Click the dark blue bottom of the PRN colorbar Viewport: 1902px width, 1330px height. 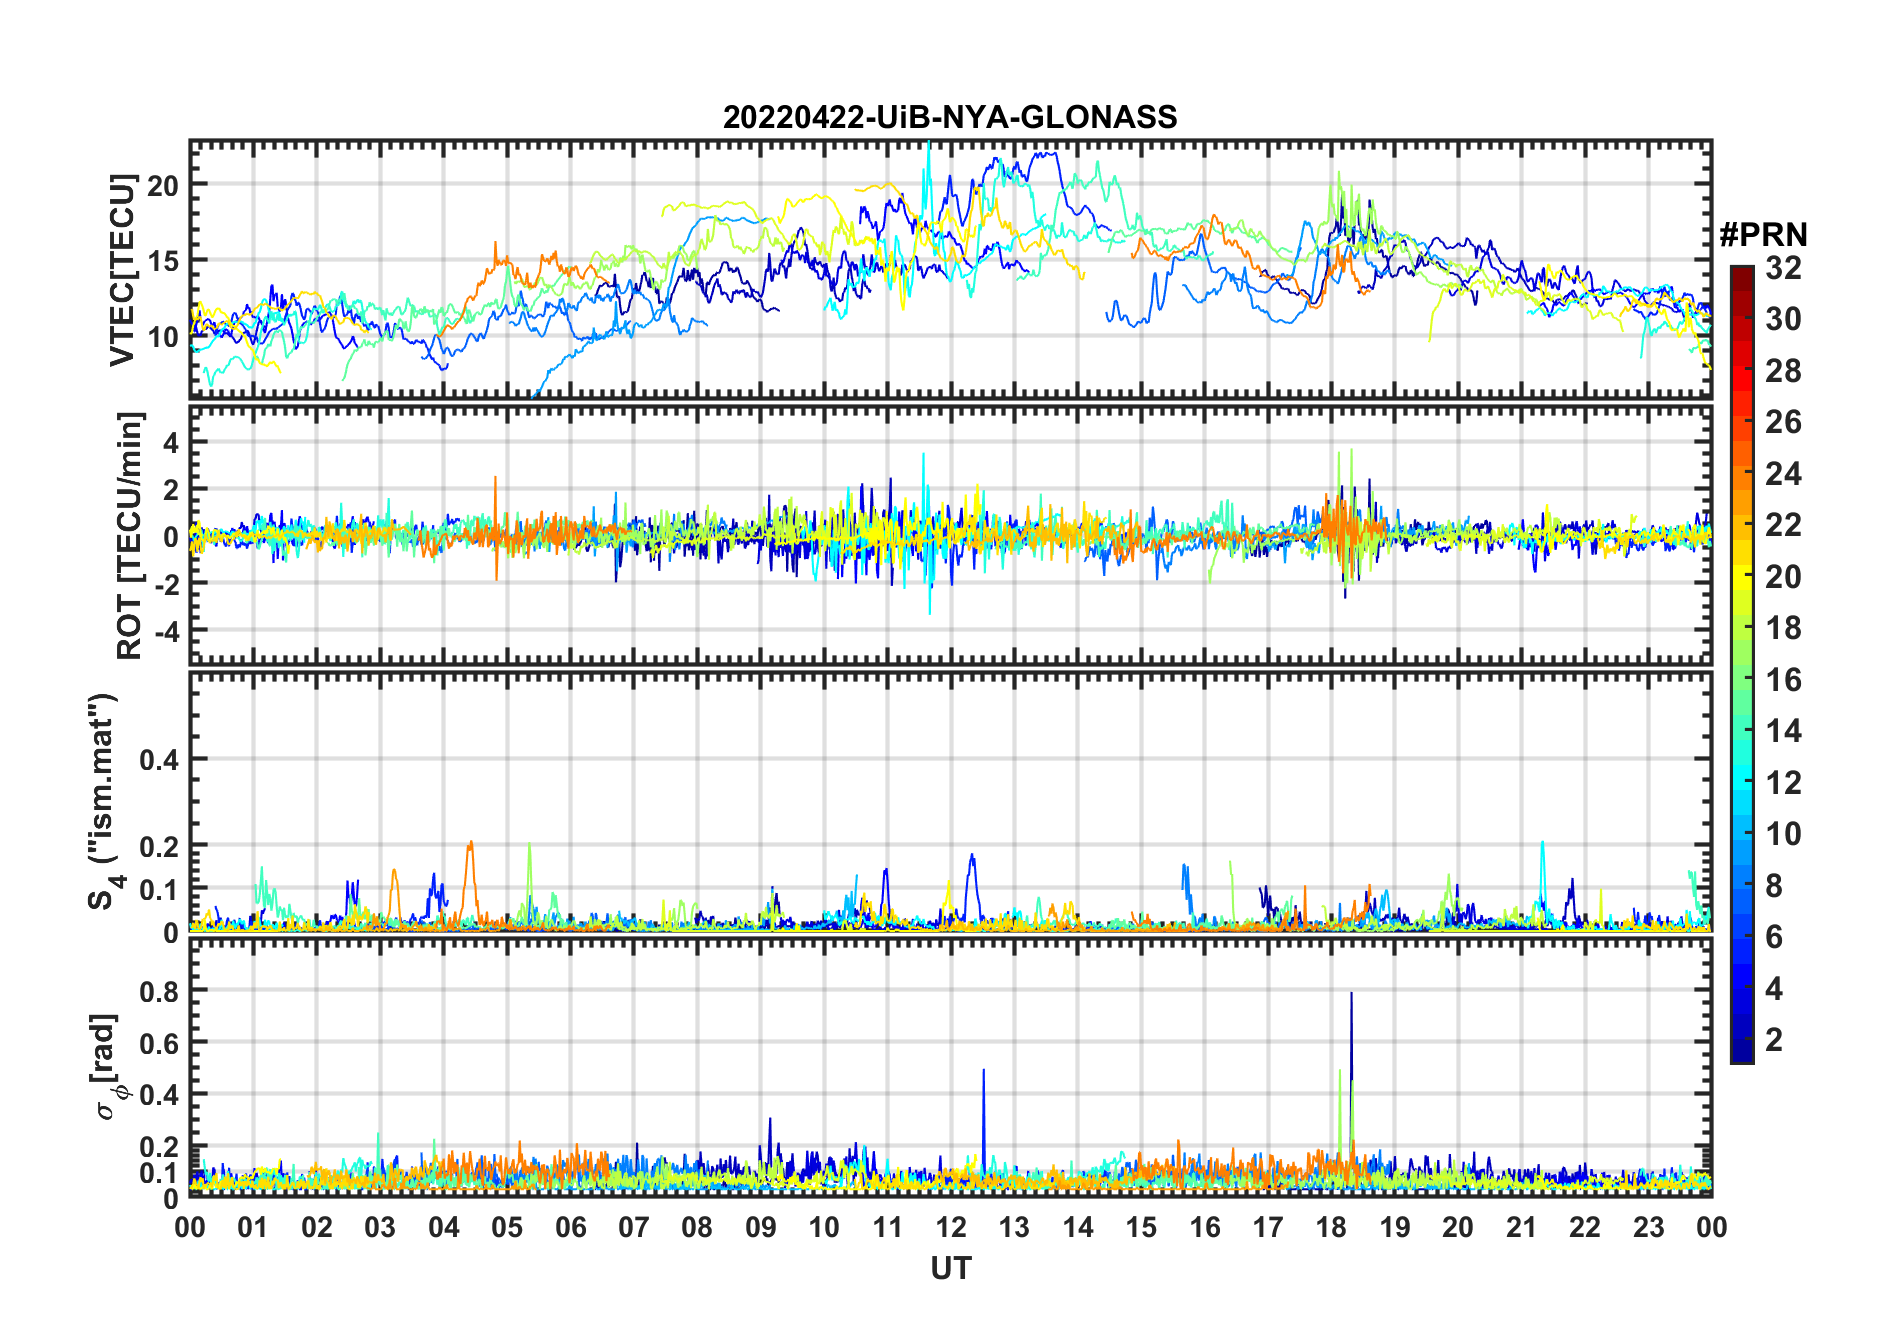coord(1742,1052)
